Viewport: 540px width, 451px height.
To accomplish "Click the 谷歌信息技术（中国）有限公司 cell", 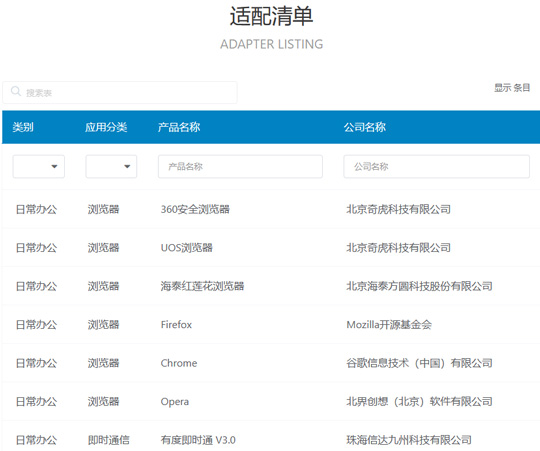I will [x=419, y=363].
